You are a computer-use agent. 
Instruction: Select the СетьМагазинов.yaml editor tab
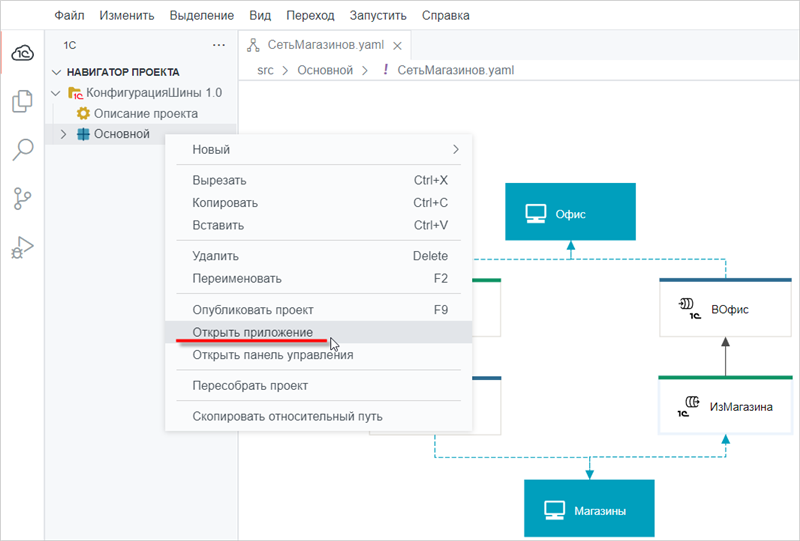point(324,45)
